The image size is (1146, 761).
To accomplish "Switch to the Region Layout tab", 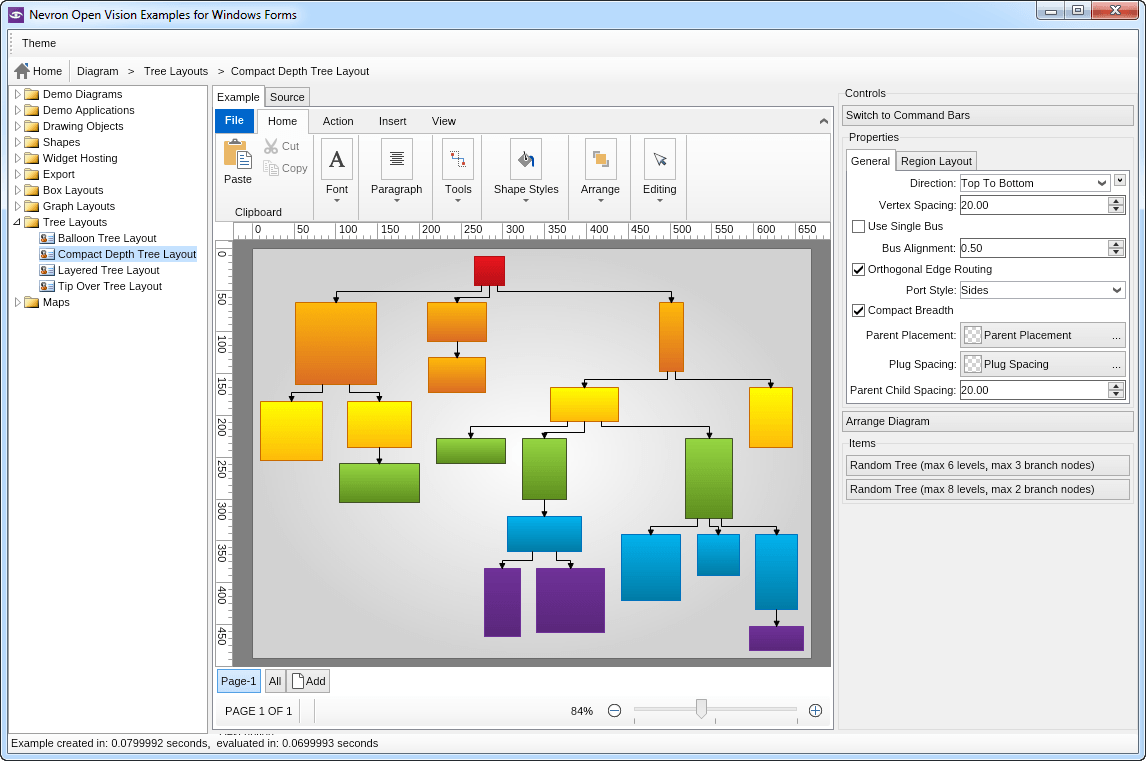I will click(935, 161).
